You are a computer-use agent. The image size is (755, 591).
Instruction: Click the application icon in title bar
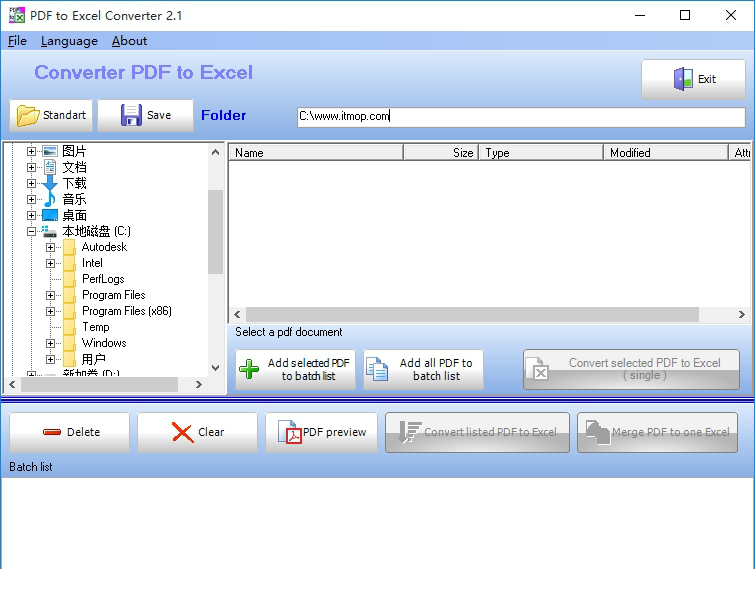[x=16, y=15]
